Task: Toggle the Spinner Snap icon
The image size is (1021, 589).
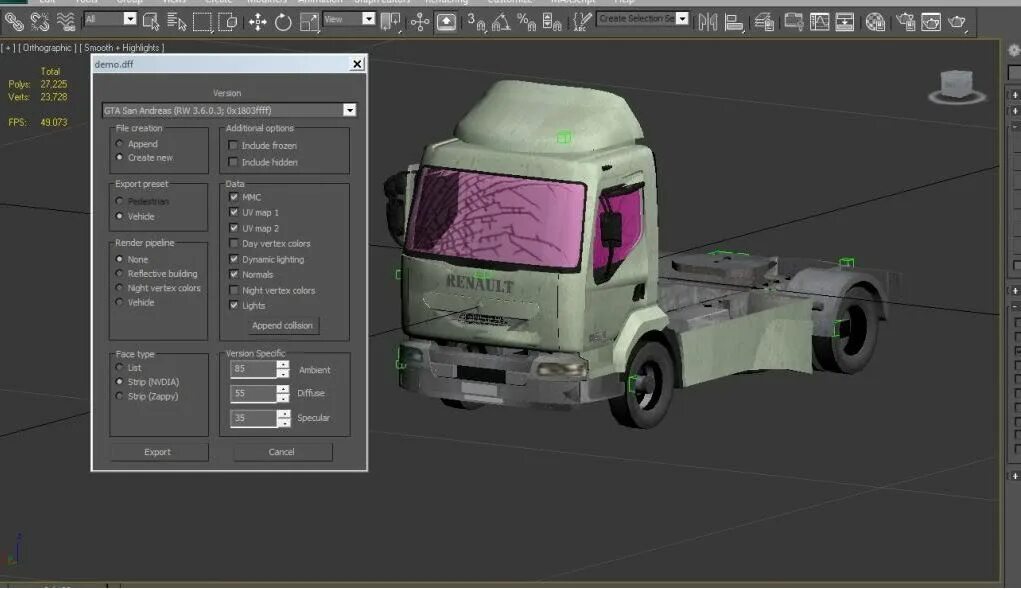Action: tap(552, 22)
